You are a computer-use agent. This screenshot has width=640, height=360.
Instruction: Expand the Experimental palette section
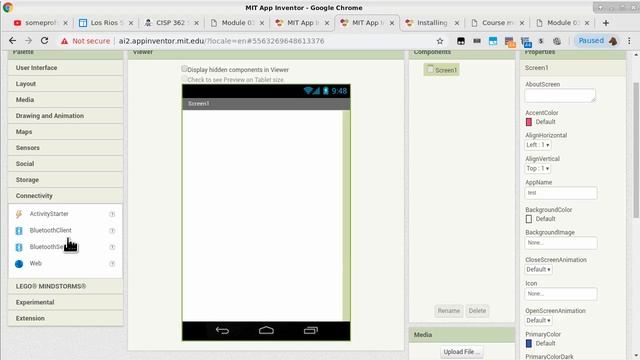tap(65, 302)
